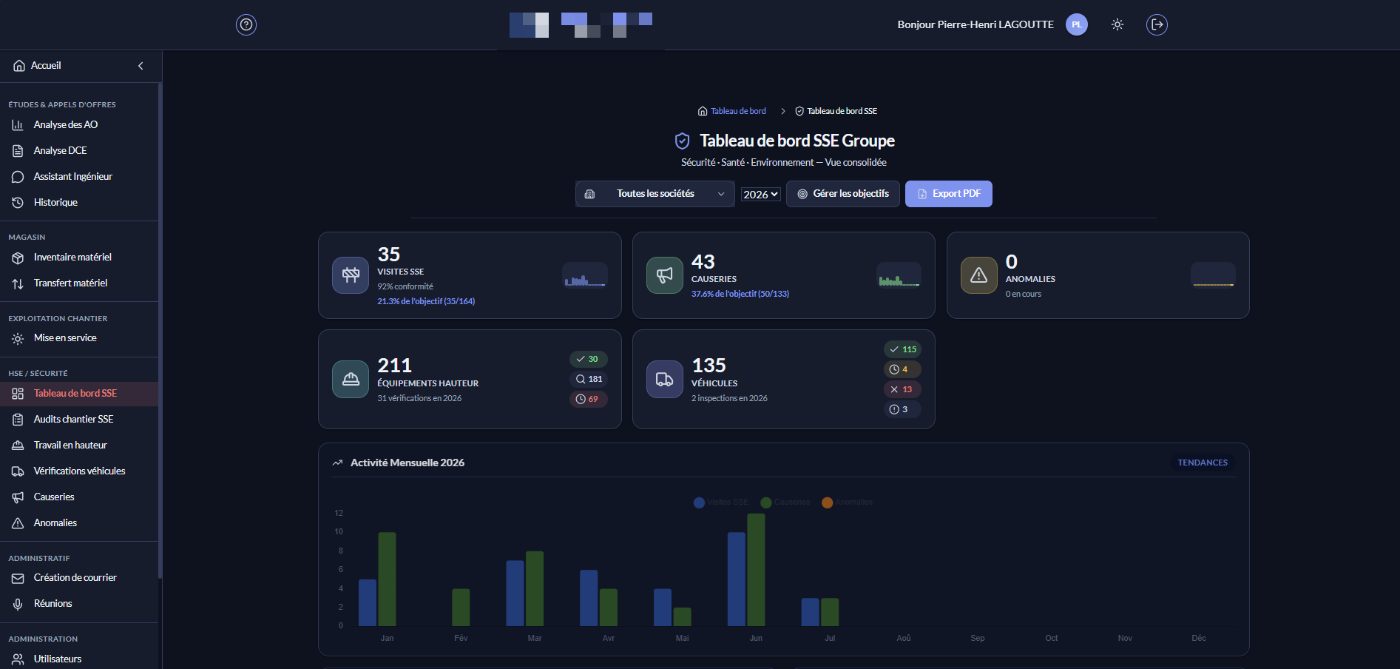Screen dimensions: 1400x669
Task: Click the Équipements hauteur helmet icon
Action: (351, 379)
